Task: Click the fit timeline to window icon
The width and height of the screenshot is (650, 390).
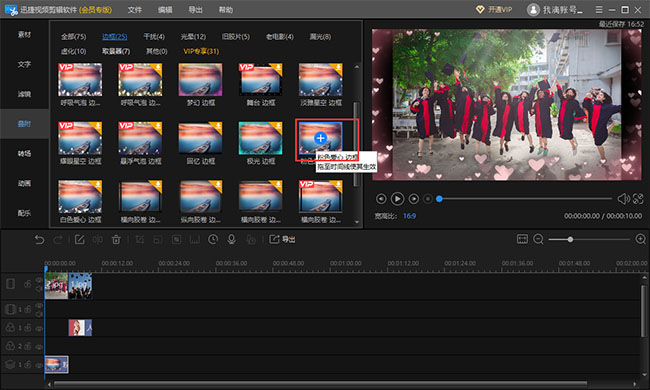Action: (x=522, y=239)
